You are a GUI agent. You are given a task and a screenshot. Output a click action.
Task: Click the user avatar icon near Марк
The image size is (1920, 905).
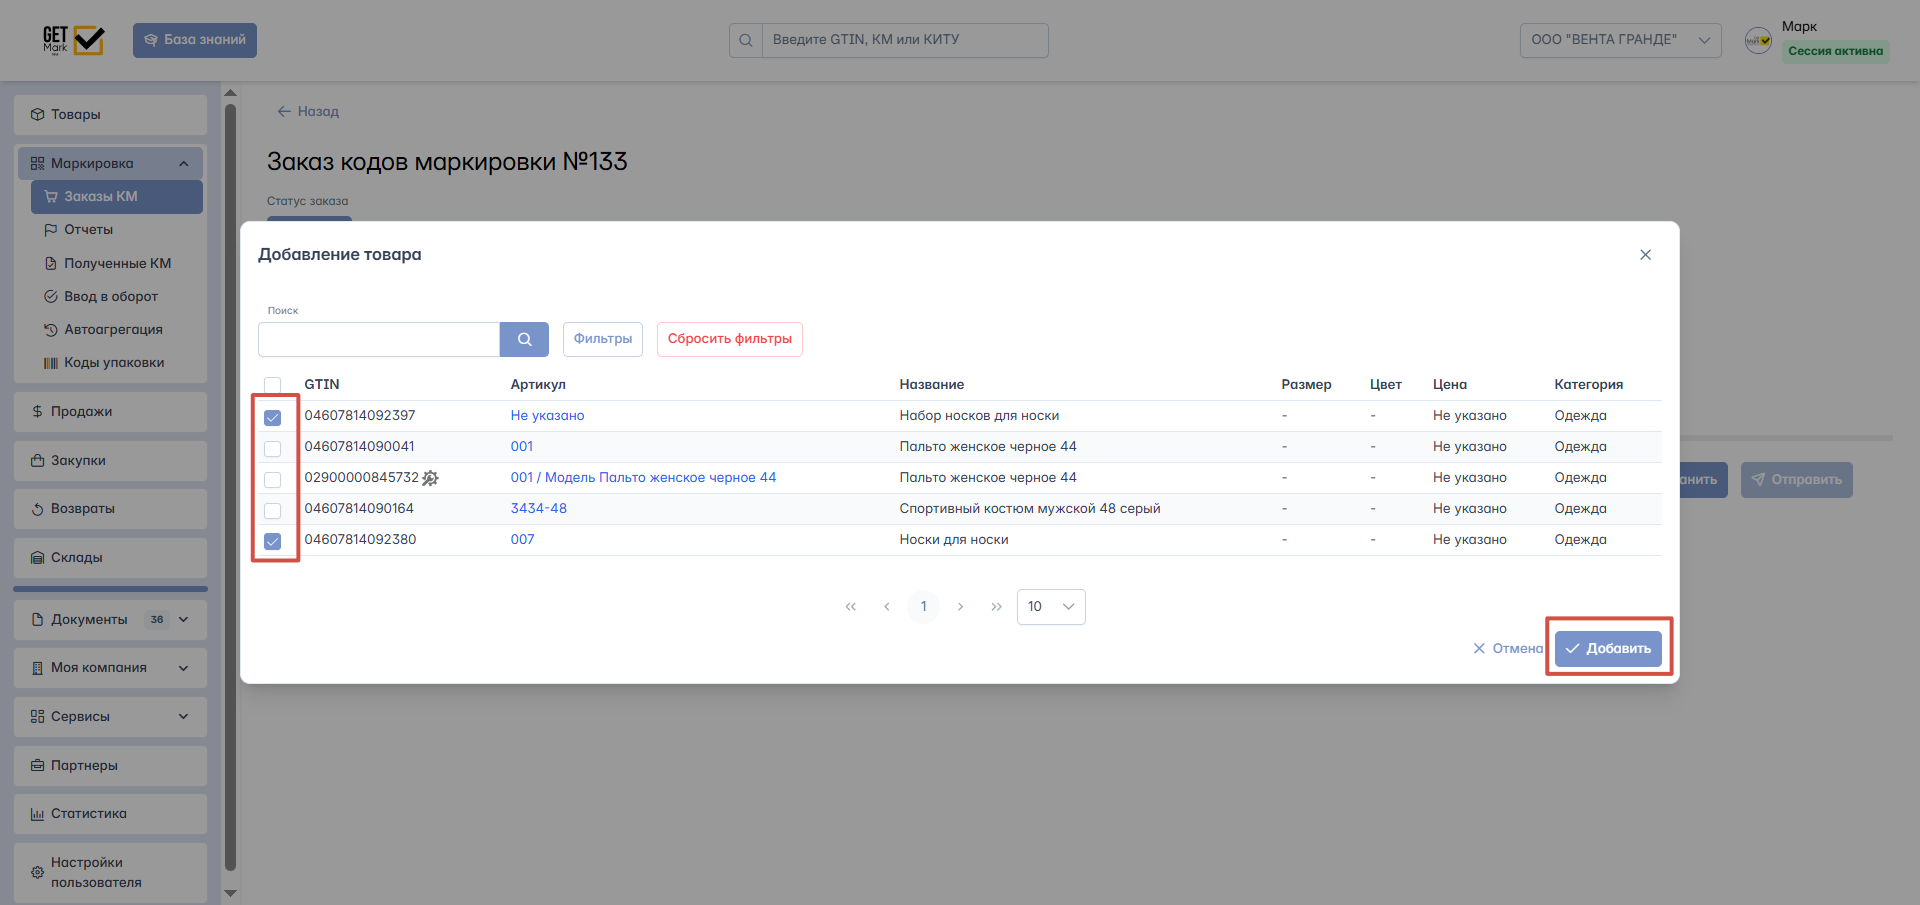pos(1758,40)
